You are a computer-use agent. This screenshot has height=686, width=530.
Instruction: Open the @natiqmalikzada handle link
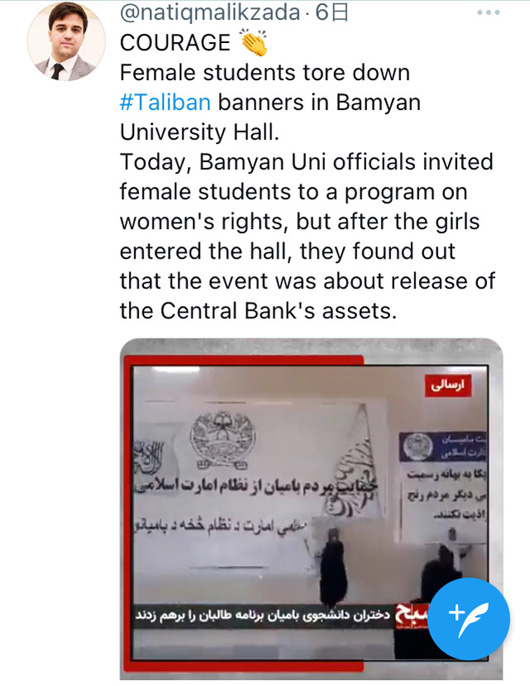[x=210, y=12]
